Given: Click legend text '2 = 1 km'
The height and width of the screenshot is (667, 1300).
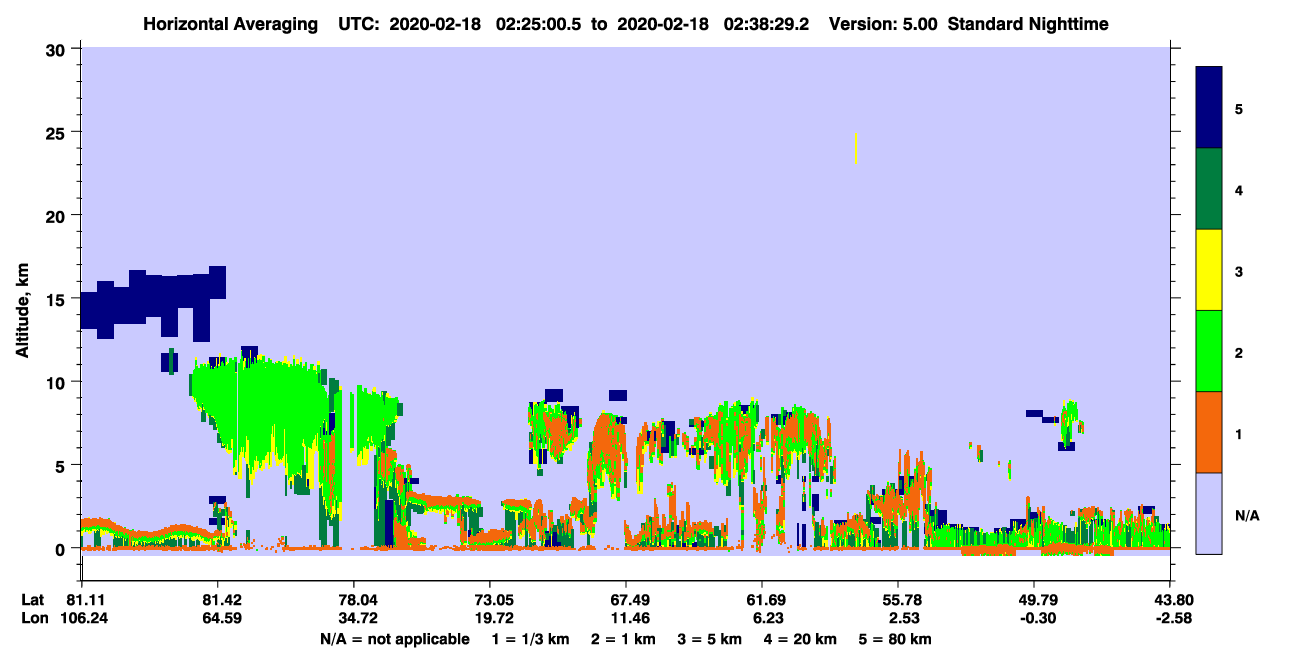Looking at the screenshot, I should point(625,639).
